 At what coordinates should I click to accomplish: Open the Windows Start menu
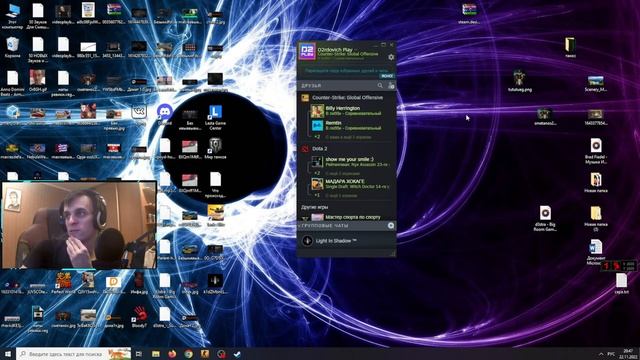click(8, 354)
